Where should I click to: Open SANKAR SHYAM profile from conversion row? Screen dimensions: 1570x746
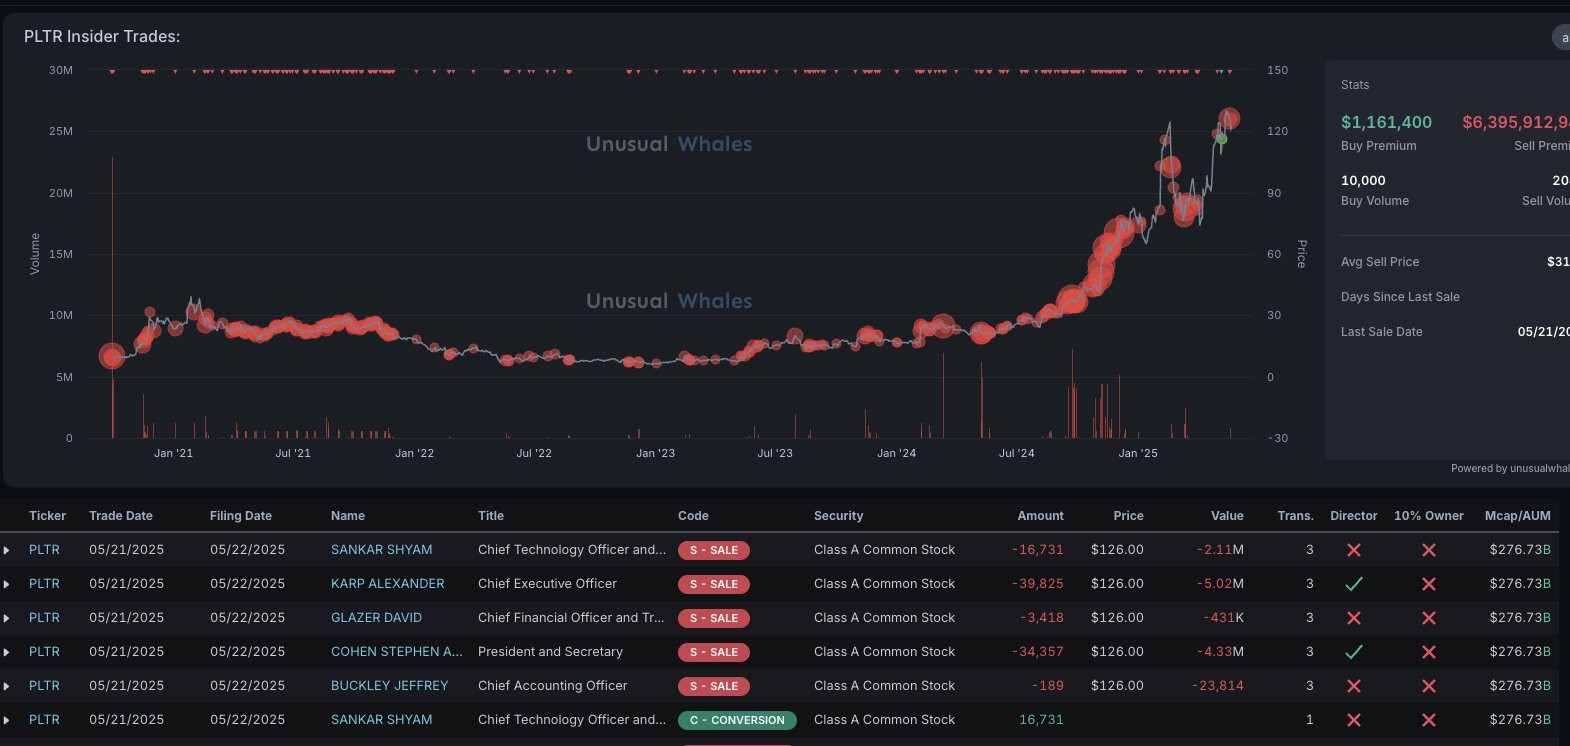[x=382, y=720]
